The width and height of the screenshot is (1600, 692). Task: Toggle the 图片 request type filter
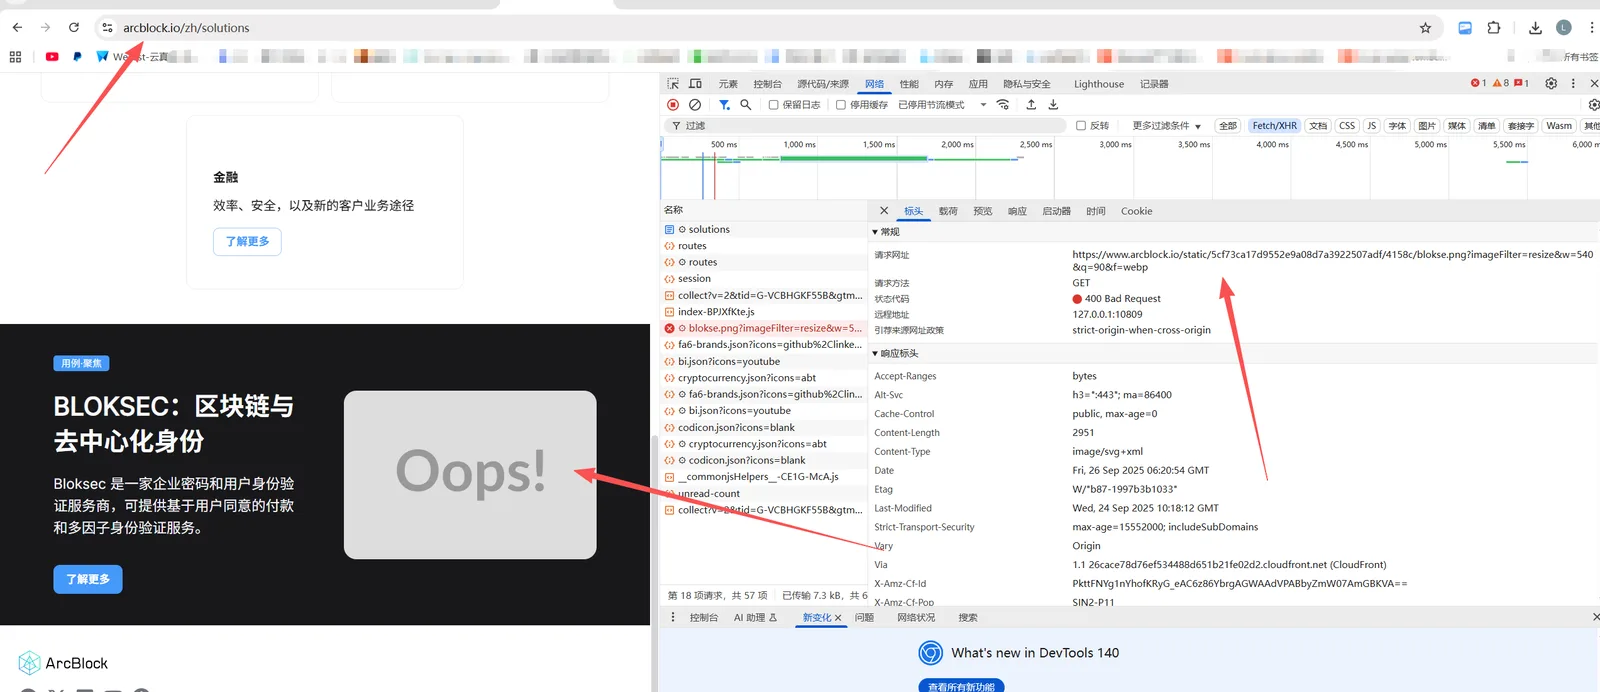click(1427, 126)
